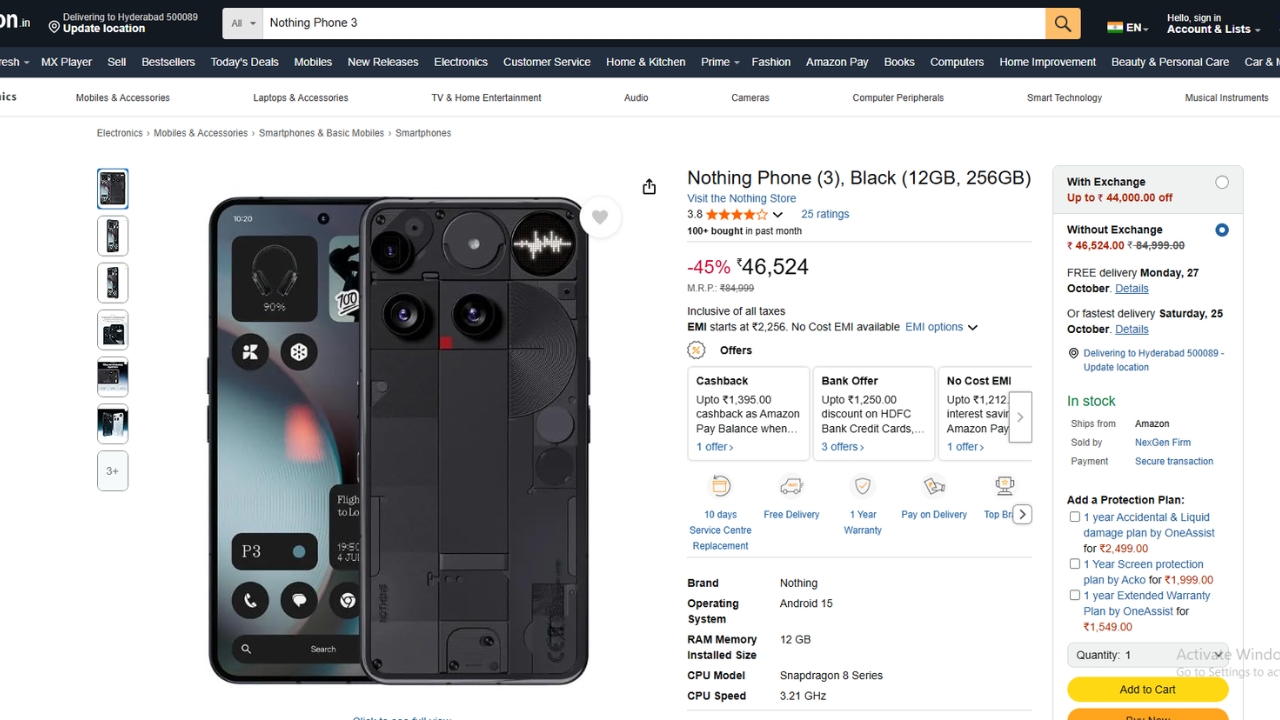This screenshot has width=1280, height=720.
Task: Check the Accidental & Liquid damage plan box
Action: point(1075,517)
